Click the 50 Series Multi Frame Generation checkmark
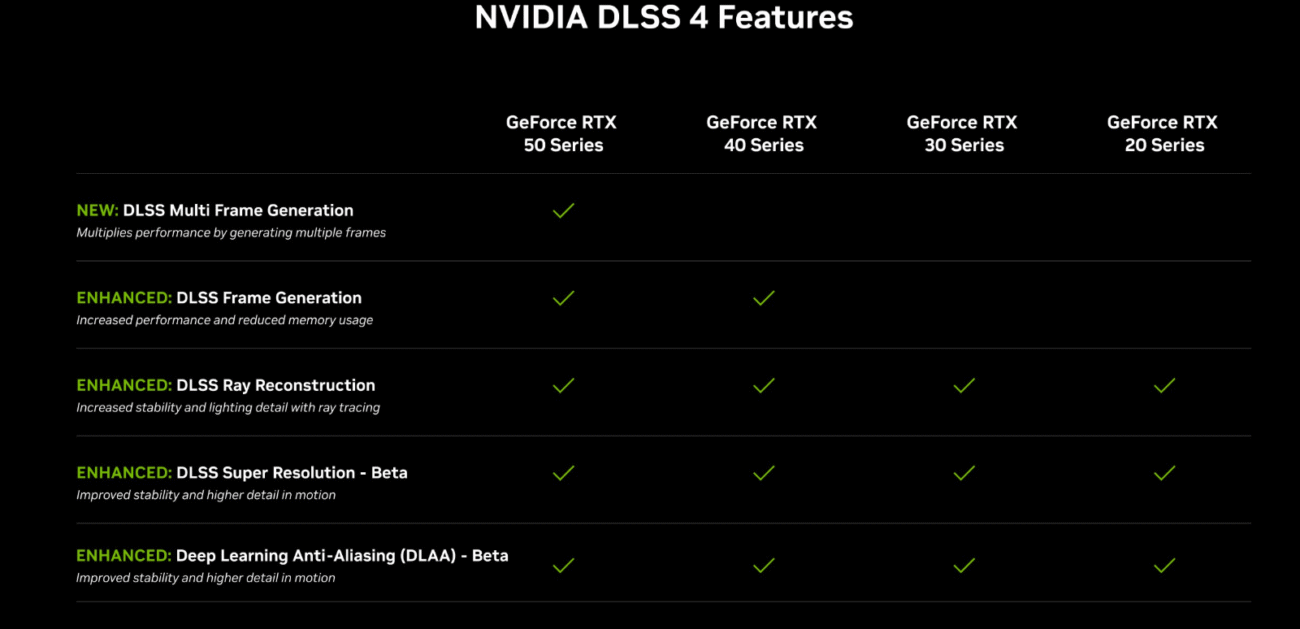This screenshot has width=1300, height=629. click(564, 210)
